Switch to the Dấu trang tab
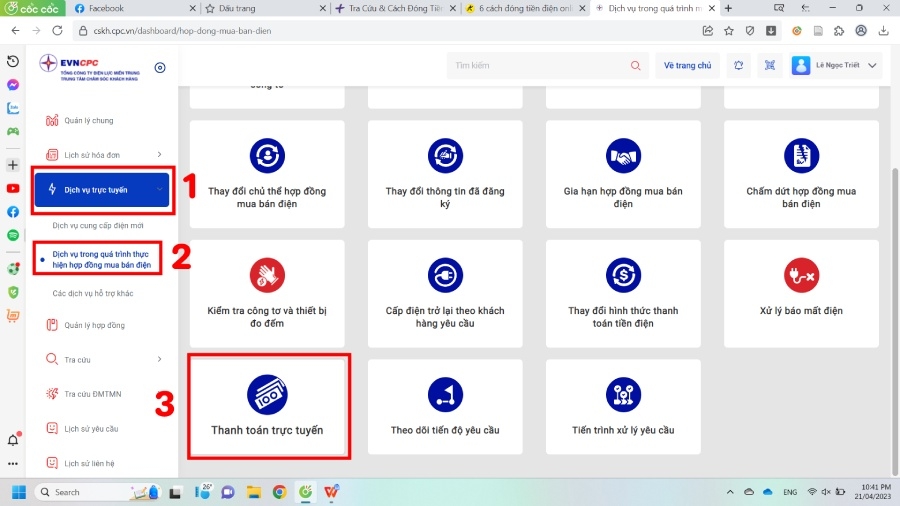Screen dimensions: 900x506 click(264, 8)
